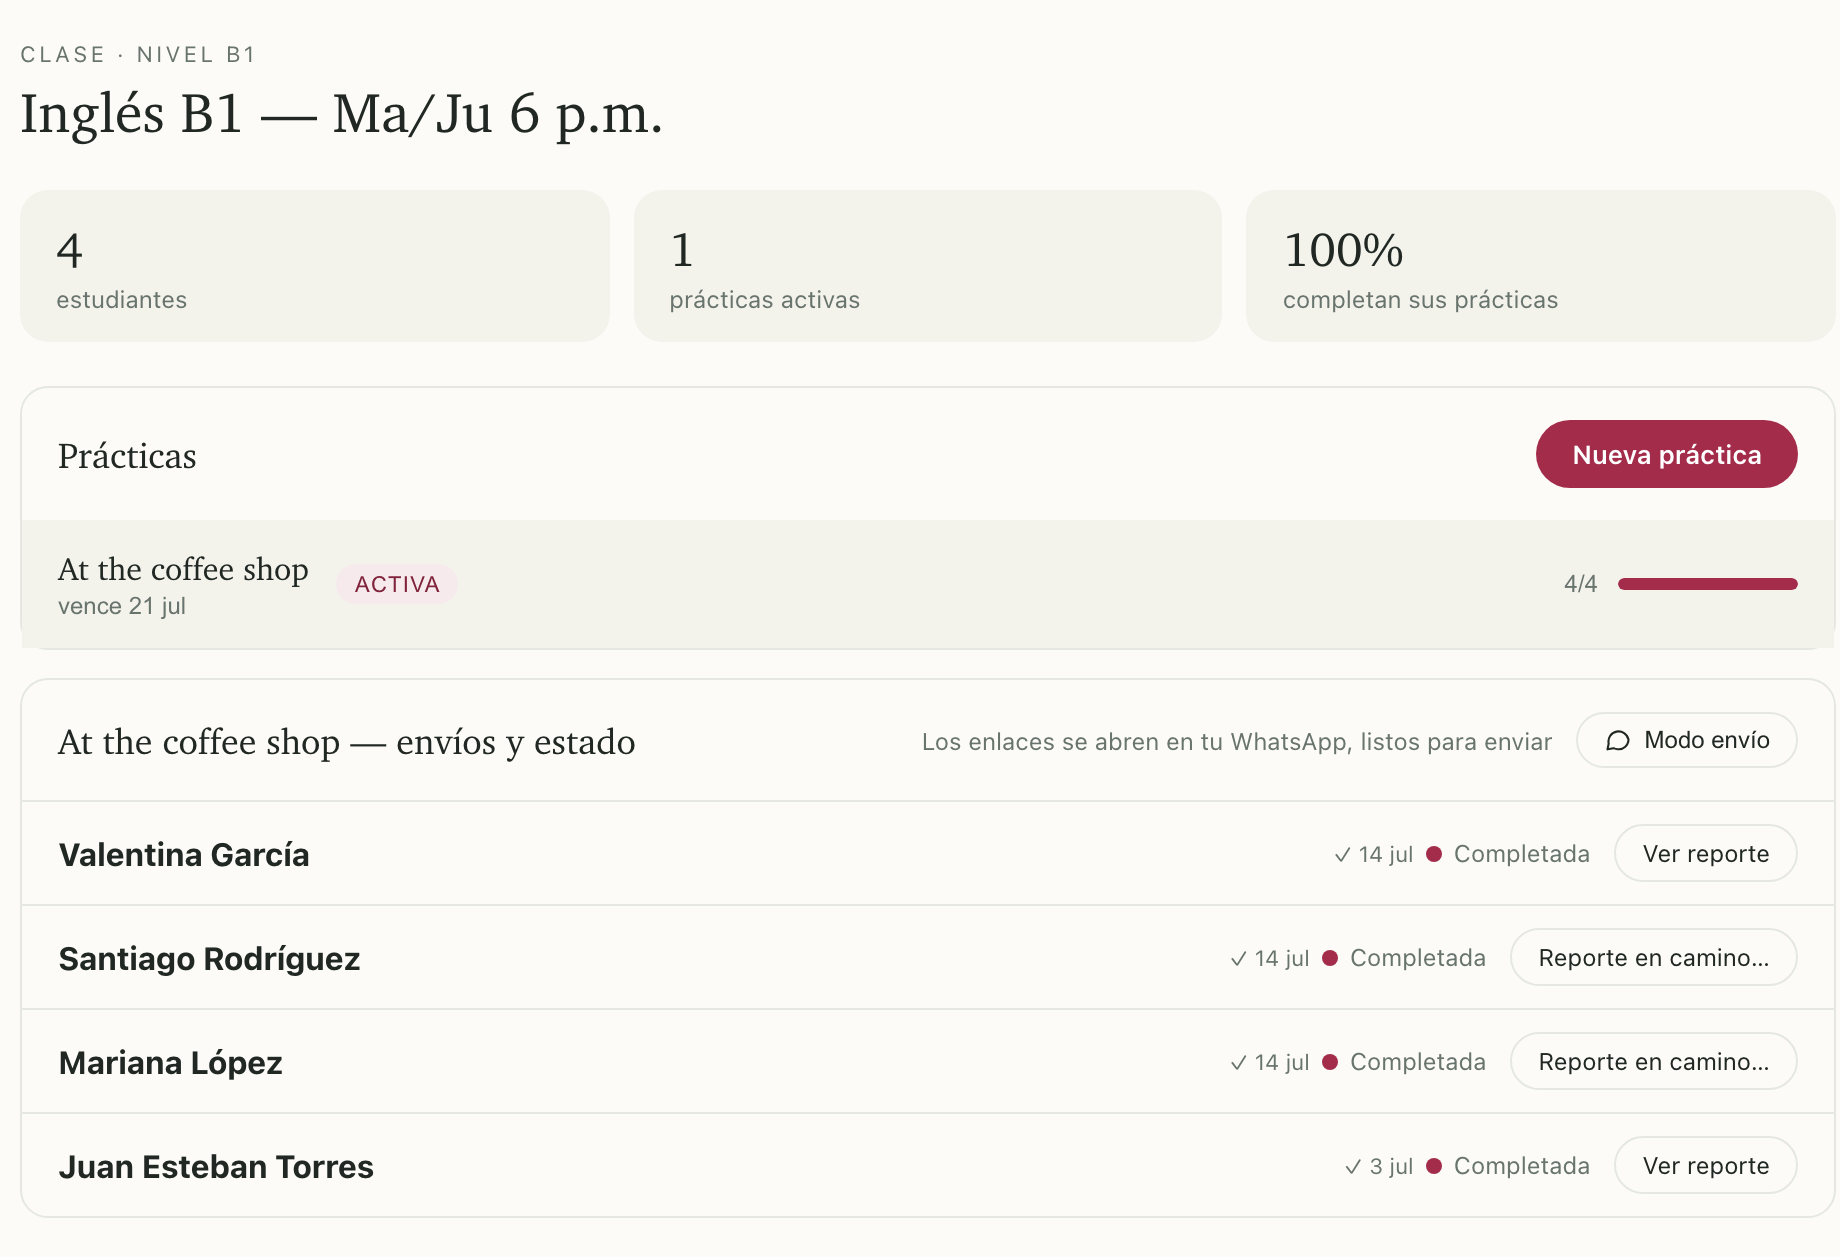Click the 4/4 completion progress bar
This screenshot has height=1257, width=1840.
coord(1707,584)
